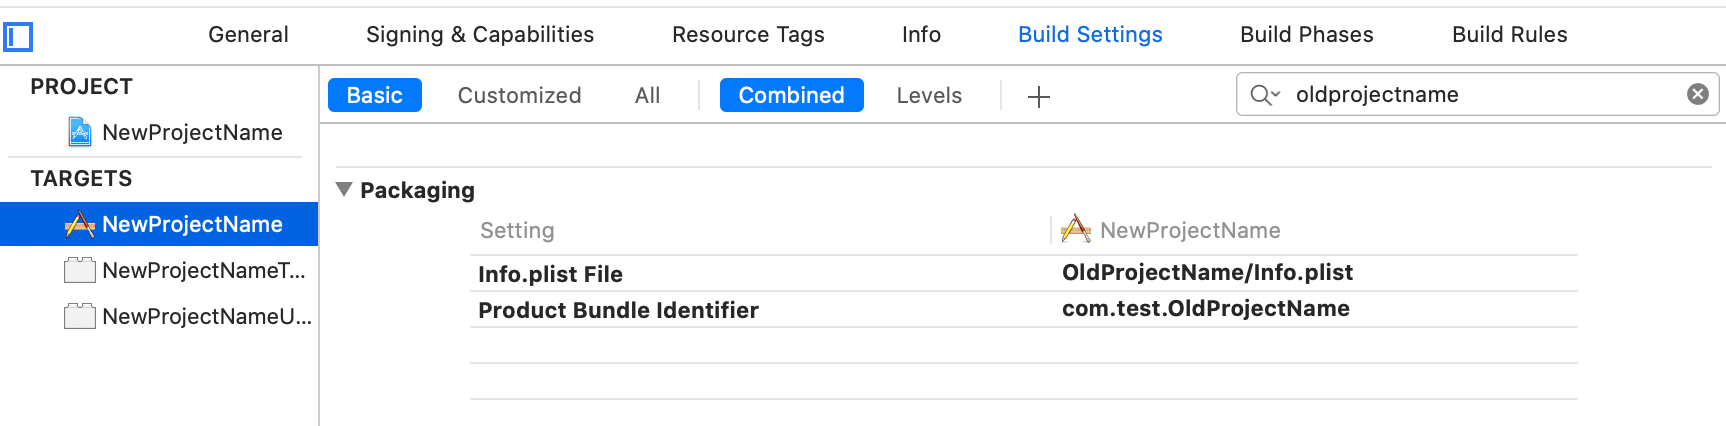Switch filter to Customized settings
Image resolution: width=1726 pixels, height=426 pixels.
(519, 95)
